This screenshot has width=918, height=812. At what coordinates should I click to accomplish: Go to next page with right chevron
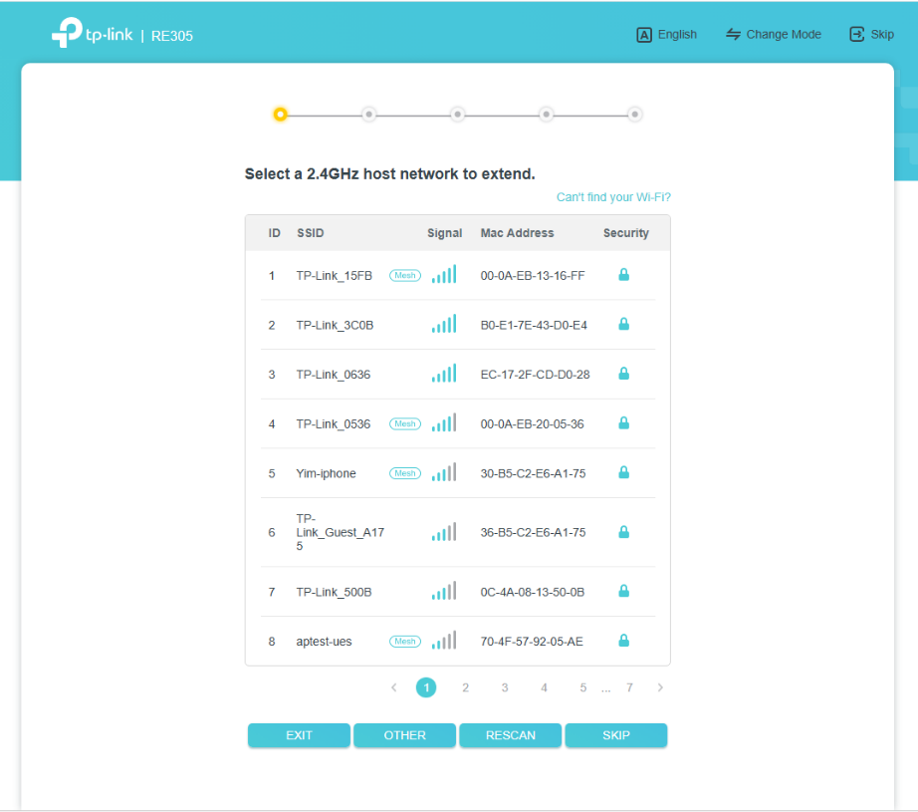click(660, 687)
